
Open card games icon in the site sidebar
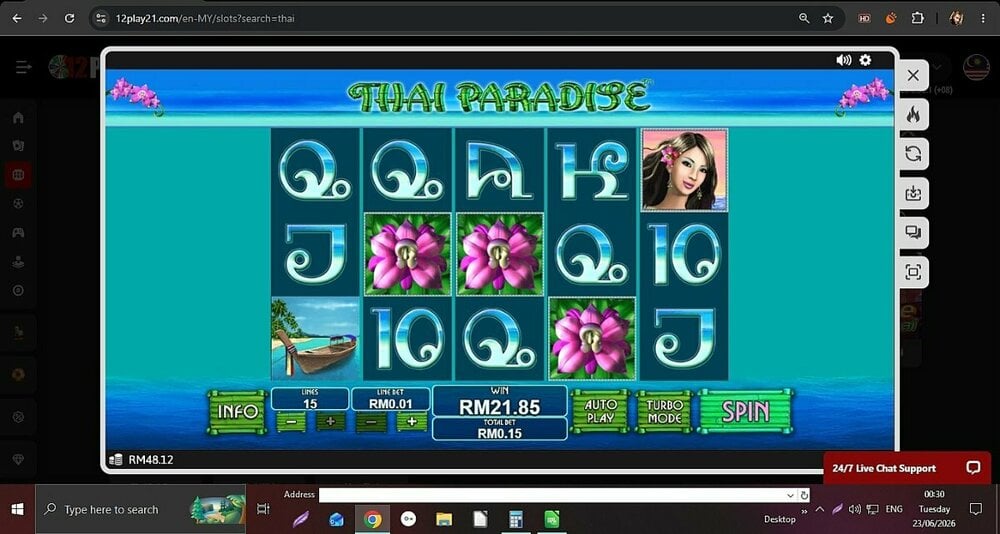tap(18, 146)
